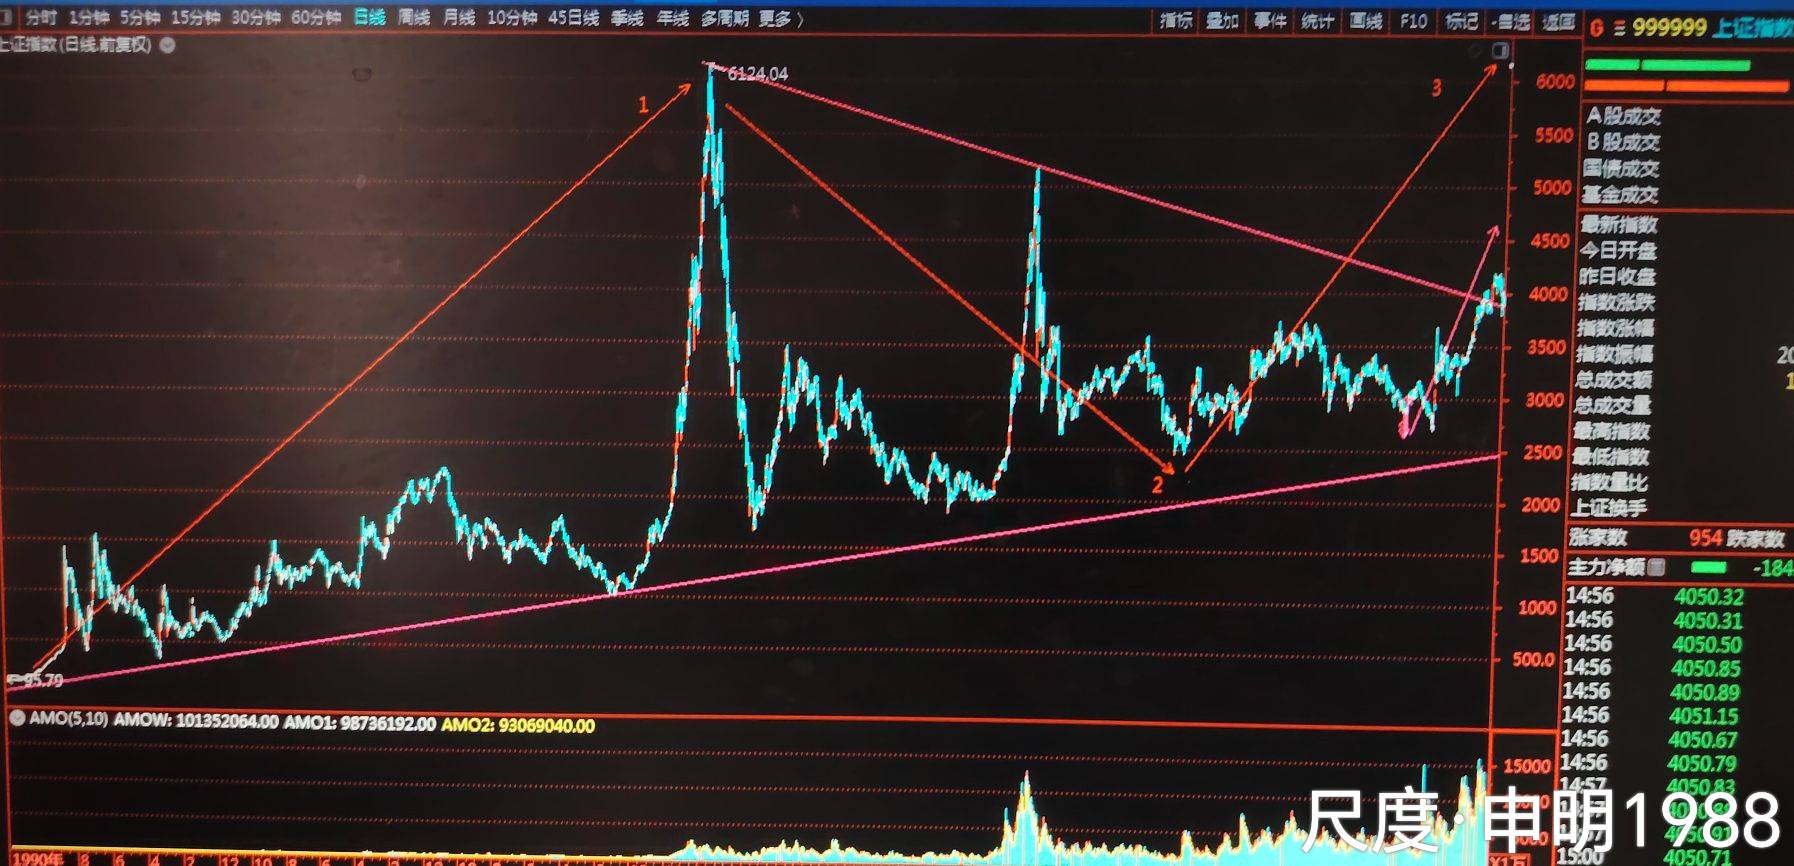Open the 多周期 multi-period view

tap(724, 19)
